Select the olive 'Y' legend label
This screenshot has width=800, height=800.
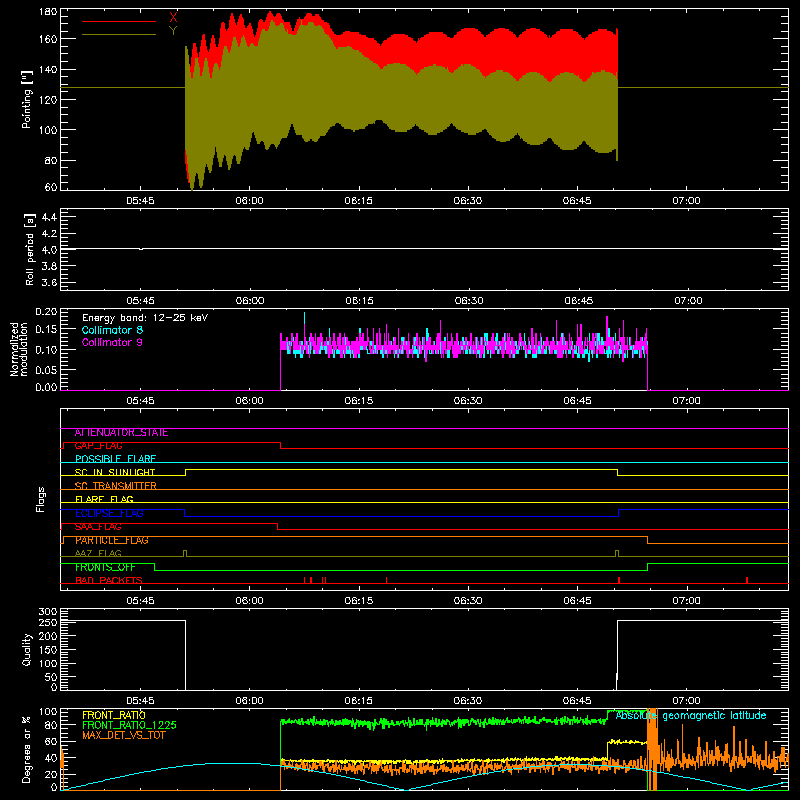173,31
